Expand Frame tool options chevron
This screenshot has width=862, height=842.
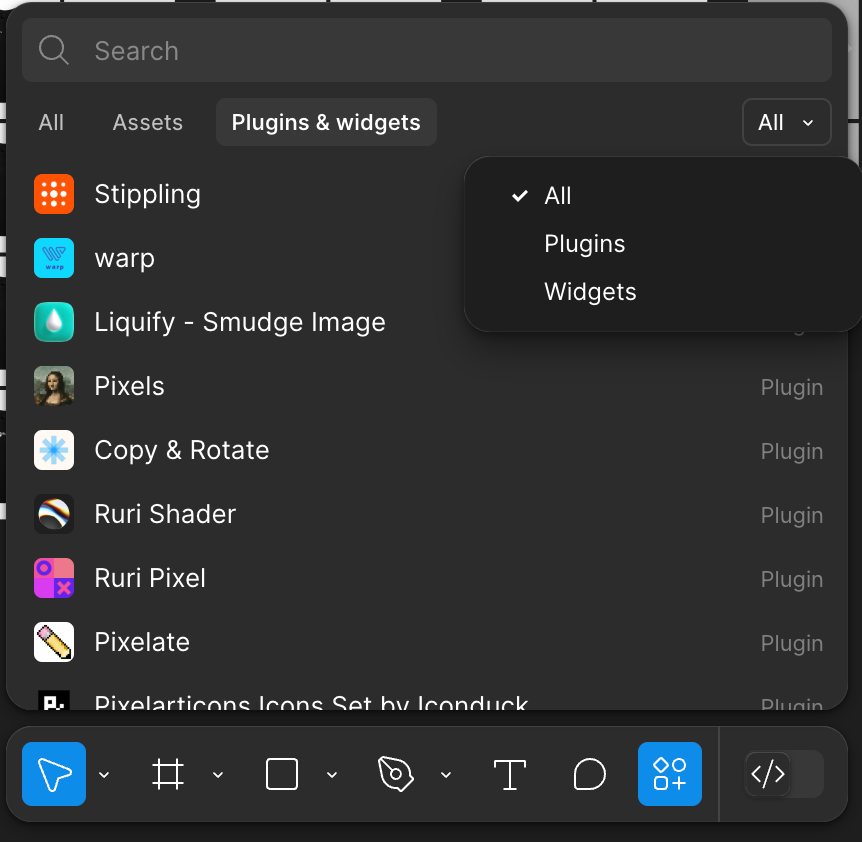pos(218,774)
